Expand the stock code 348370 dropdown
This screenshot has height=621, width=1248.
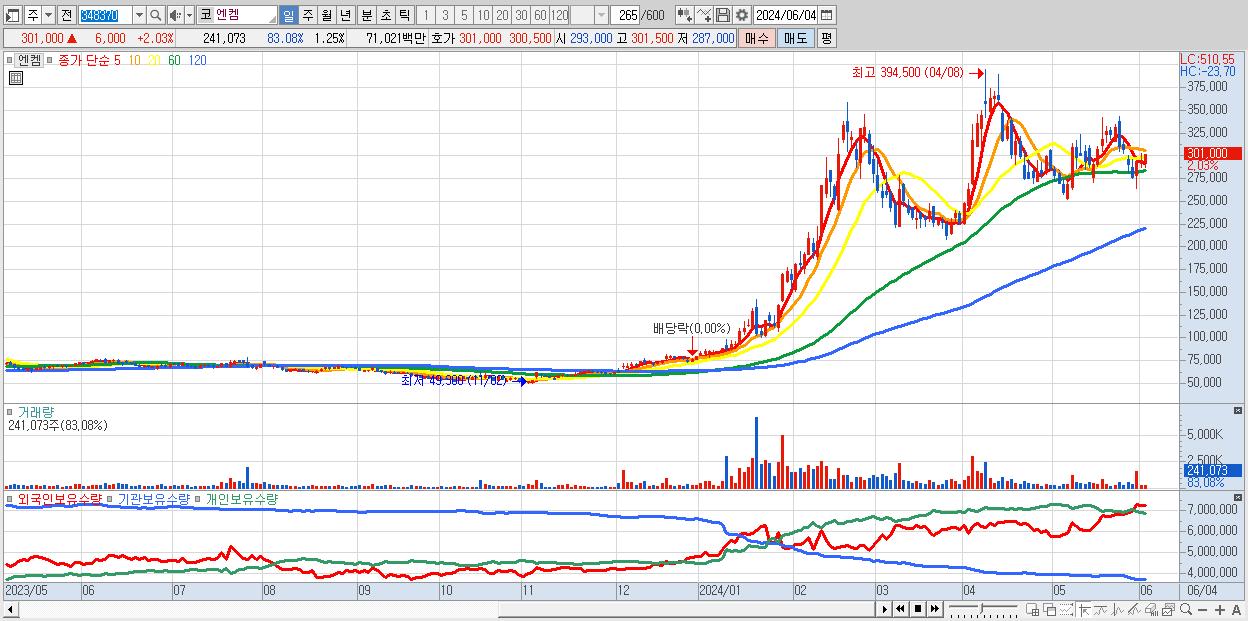[139, 15]
